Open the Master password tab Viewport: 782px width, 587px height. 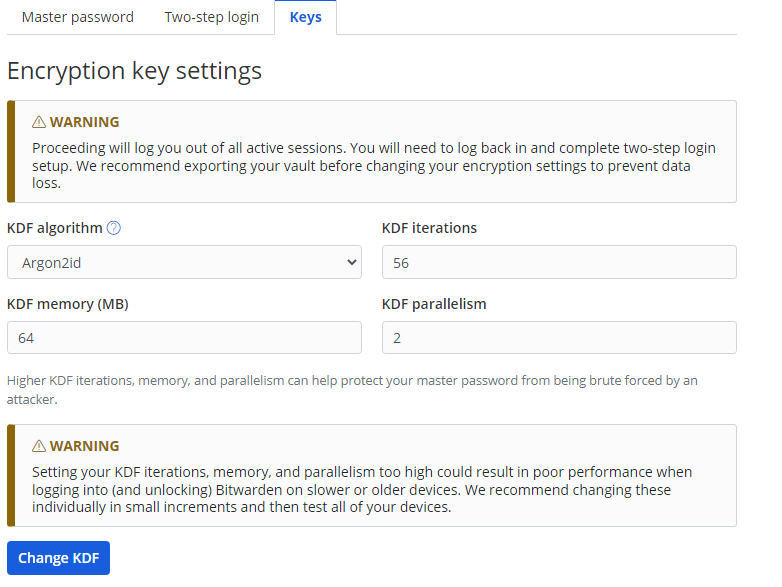click(x=77, y=17)
